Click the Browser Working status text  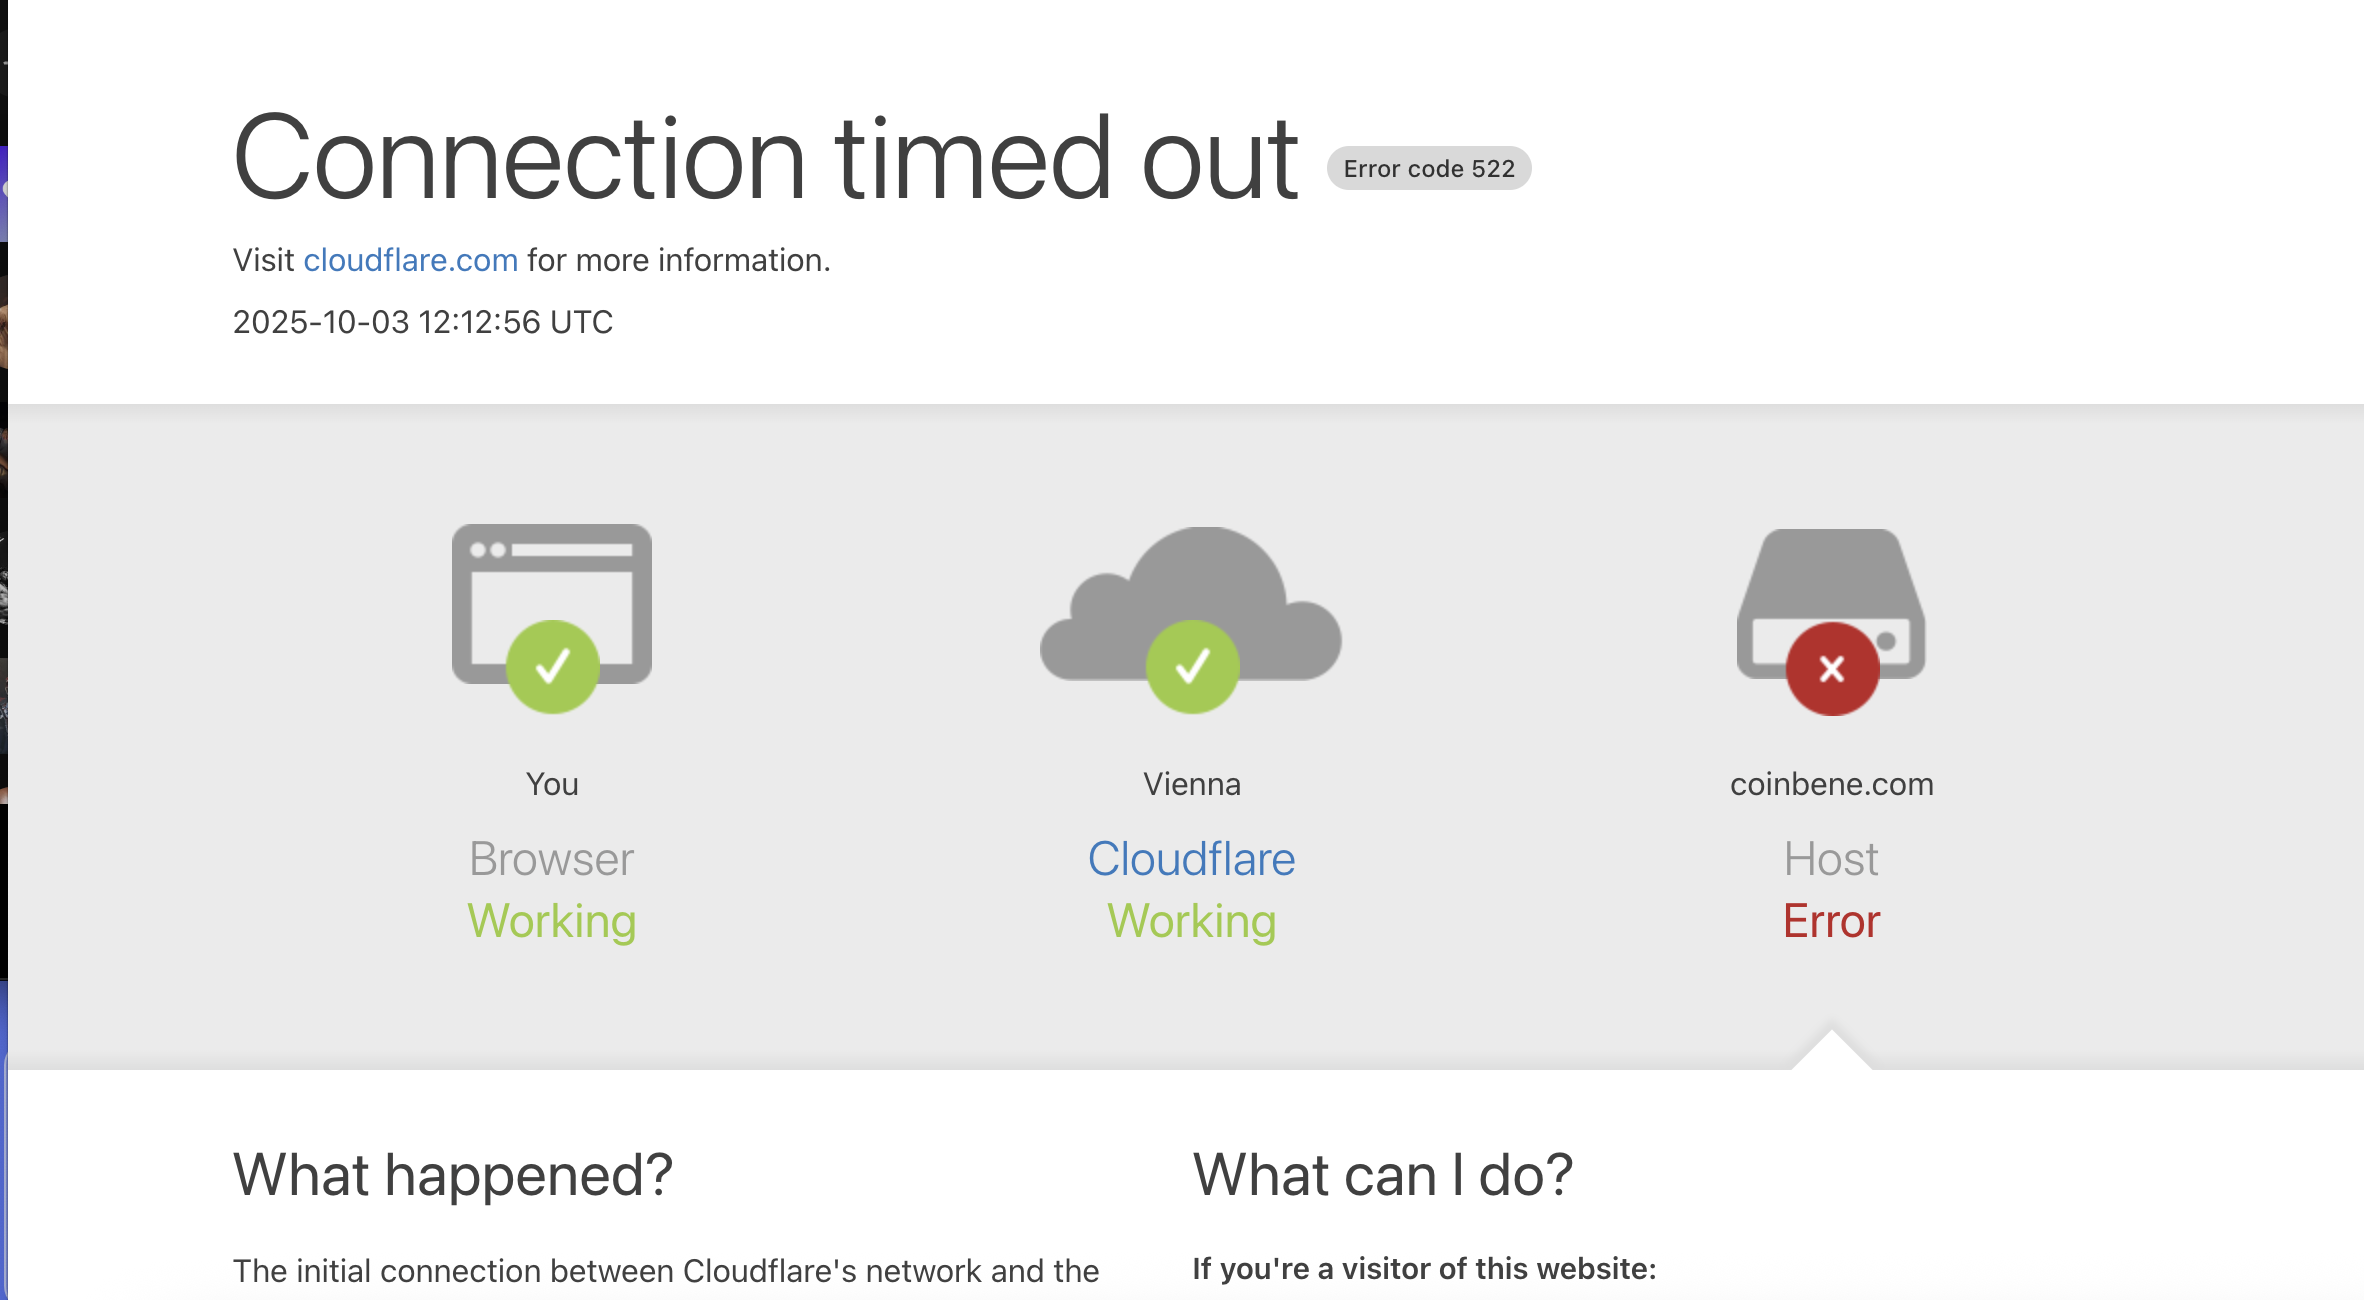pos(552,921)
